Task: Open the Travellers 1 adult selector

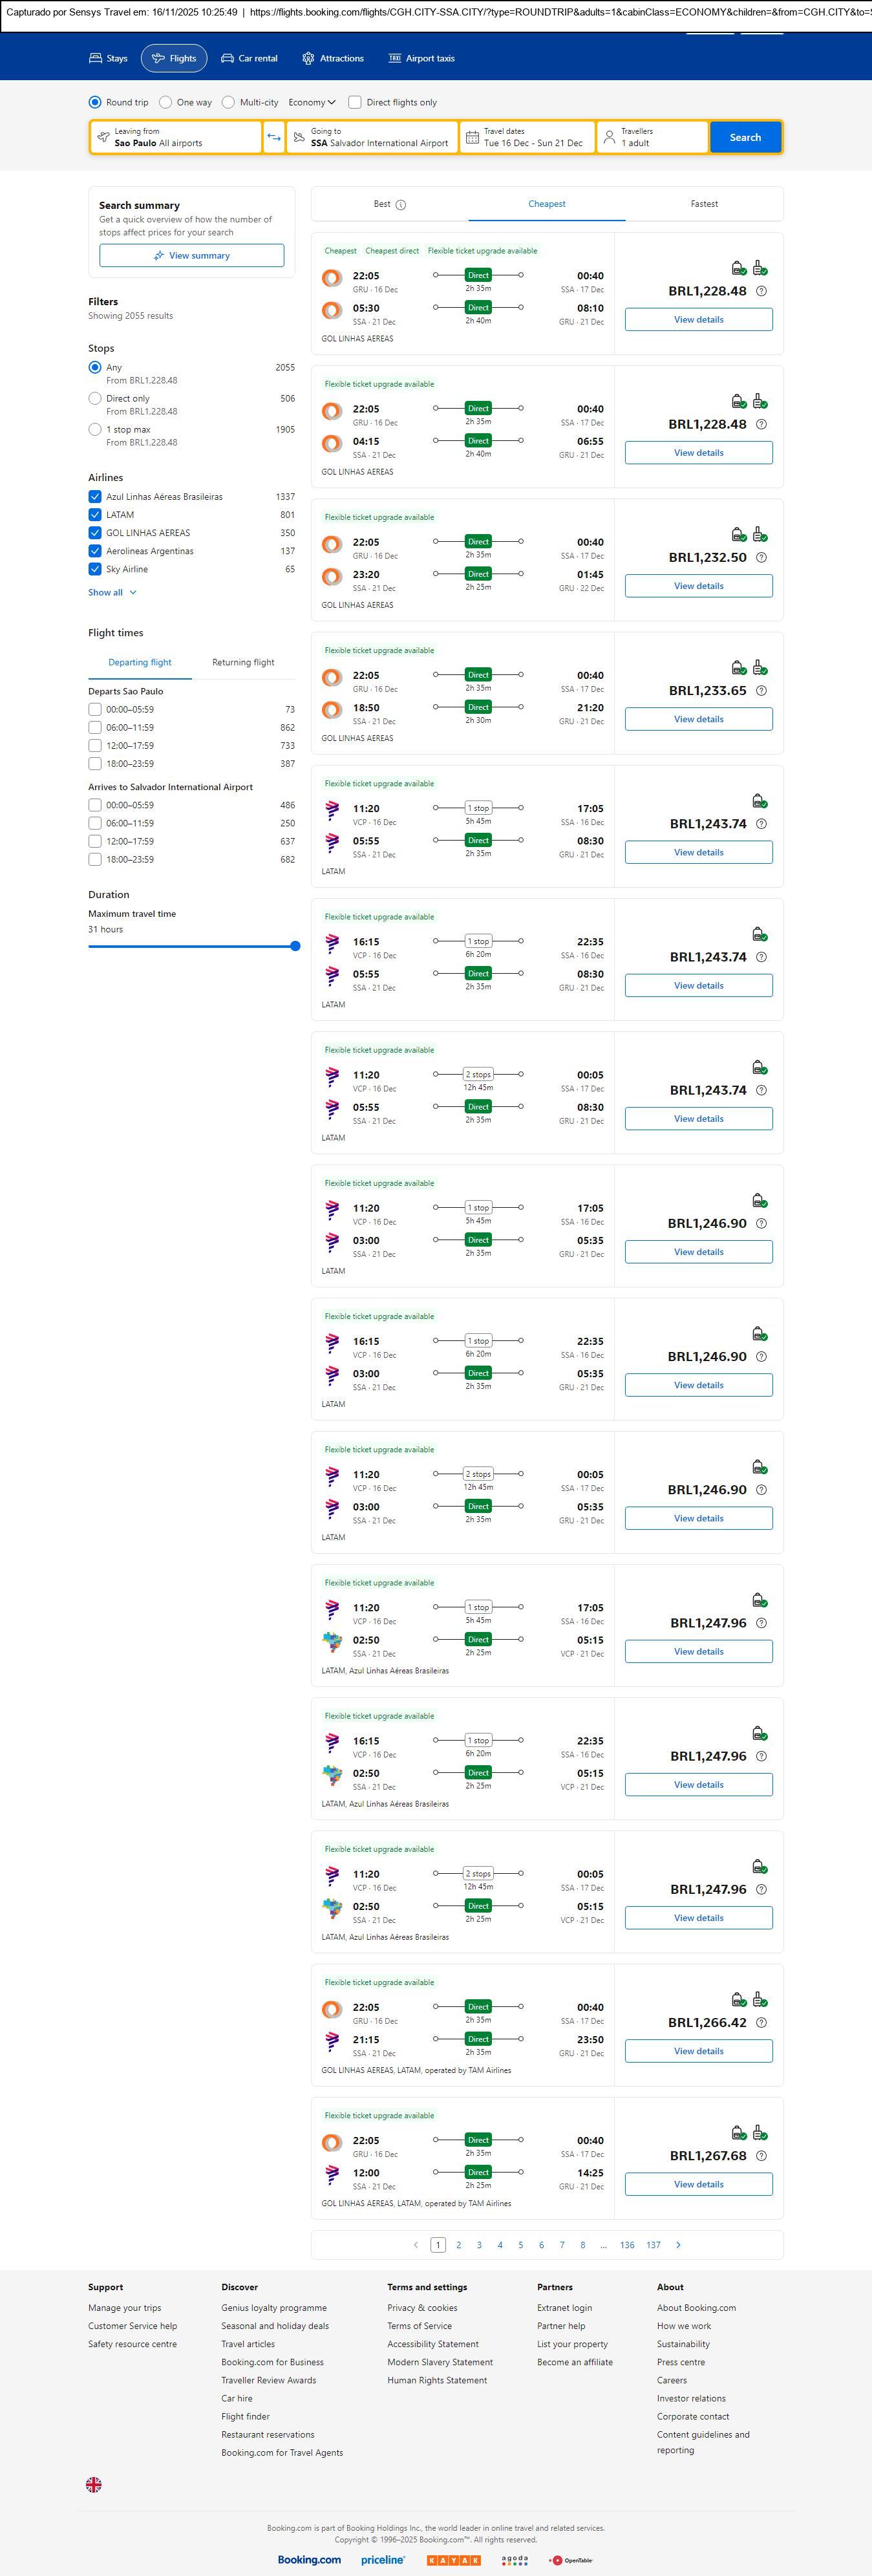Action: 652,137
